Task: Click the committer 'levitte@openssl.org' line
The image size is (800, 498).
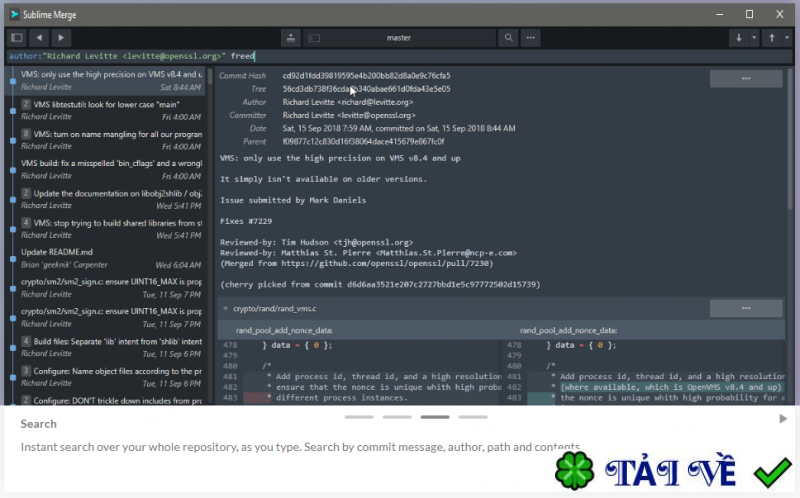Action: (349, 115)
